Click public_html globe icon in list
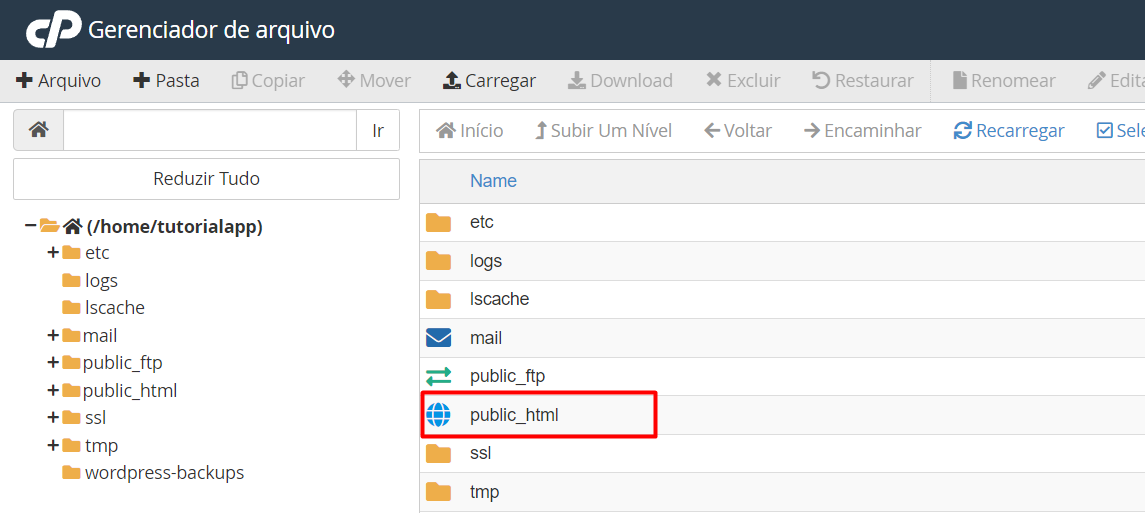 (x=438, y=415)
